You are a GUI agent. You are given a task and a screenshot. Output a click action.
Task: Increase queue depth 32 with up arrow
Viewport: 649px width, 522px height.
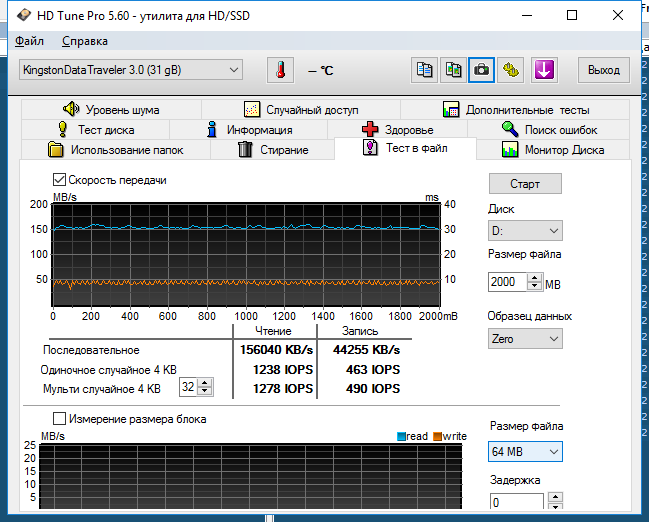(205, 382)
